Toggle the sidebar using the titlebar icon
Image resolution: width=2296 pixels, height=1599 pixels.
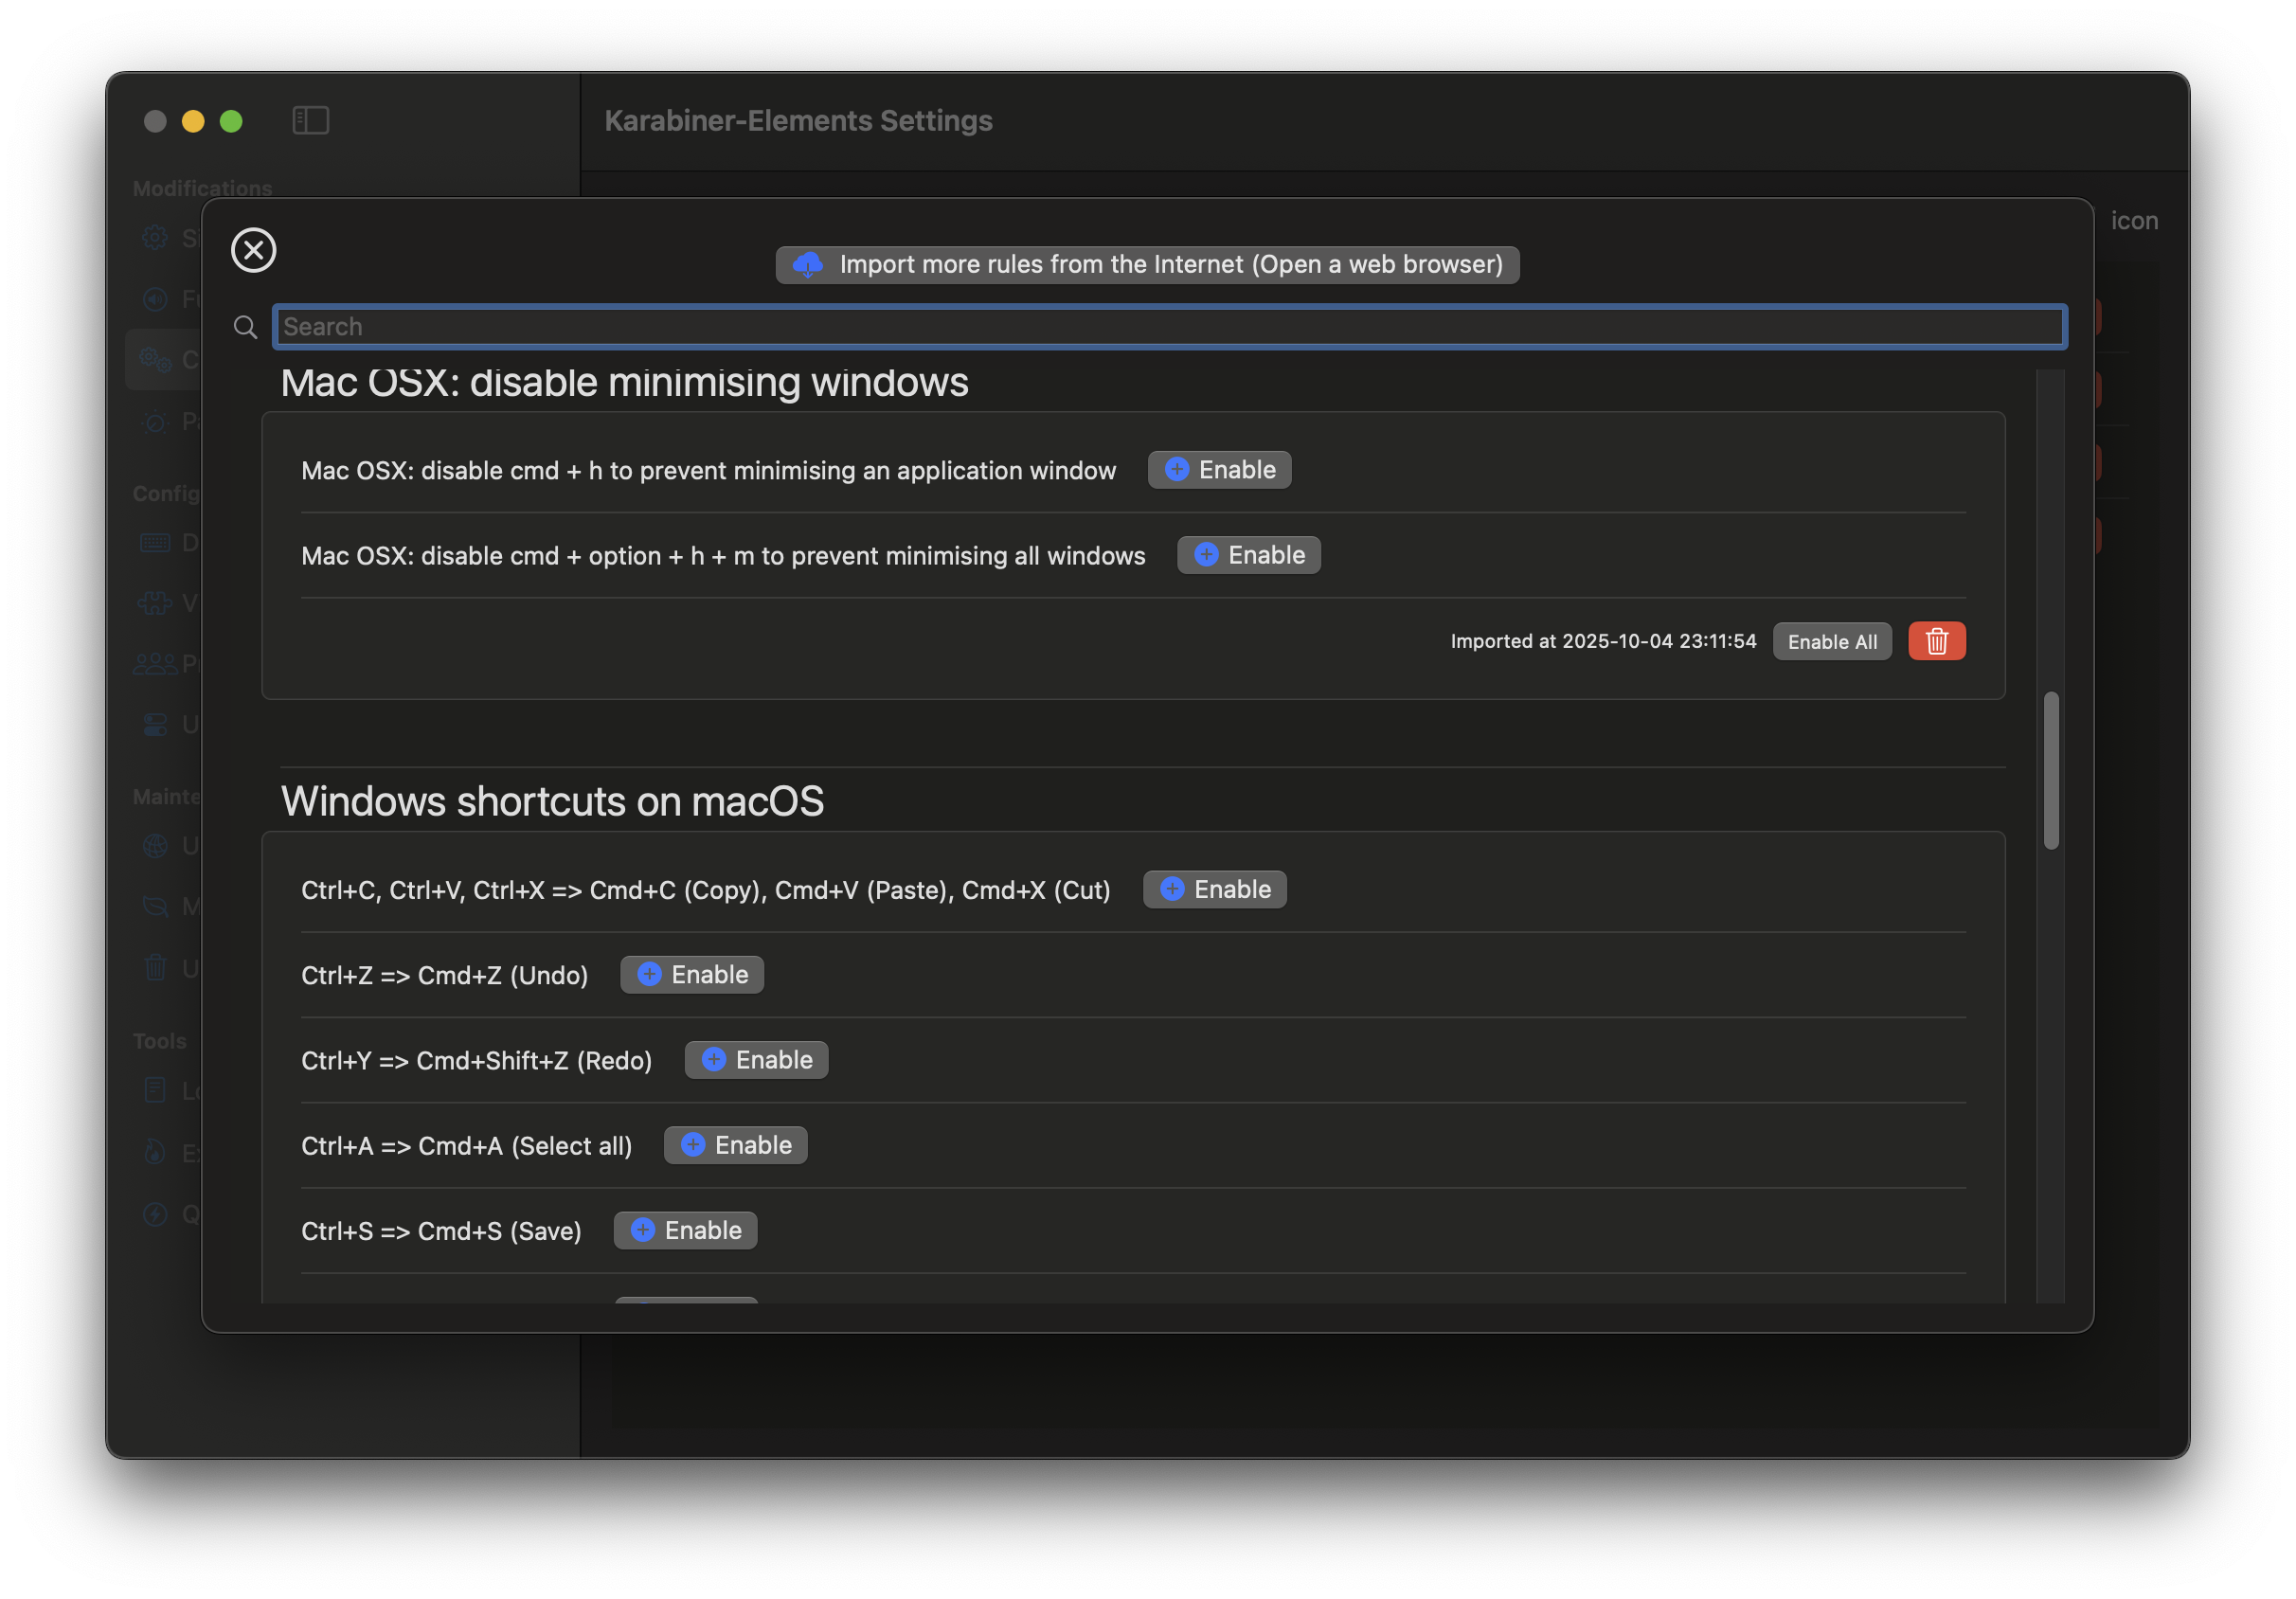310,120
